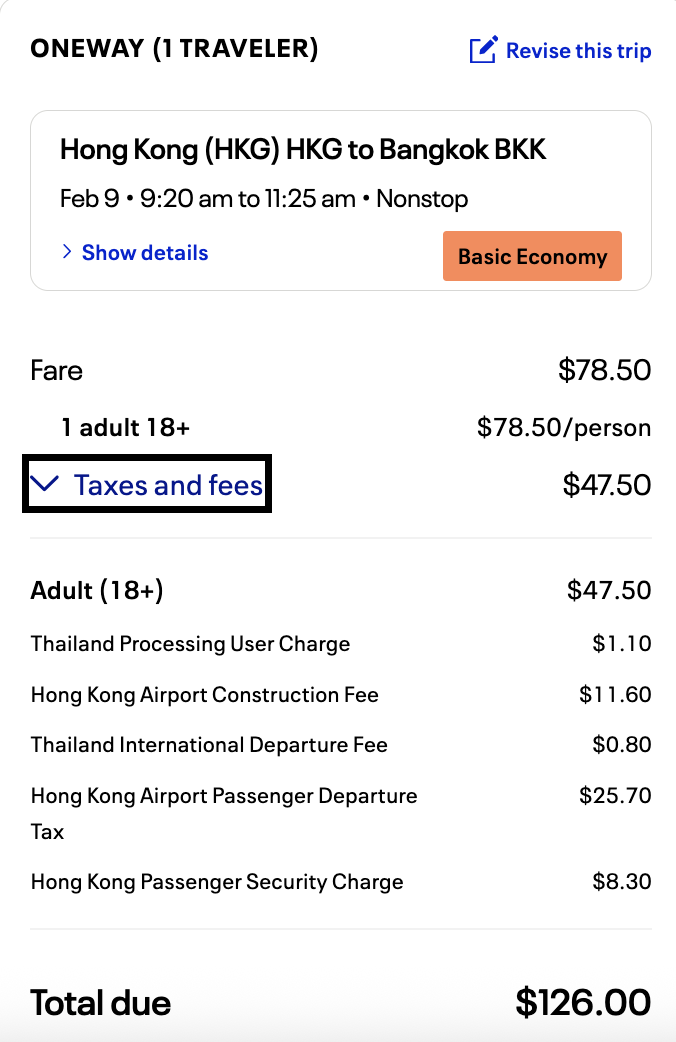The height and width of the screenshot is (1042, 676).
Task: Click the chevron arrow next to Show details
Action: click(67, 253)
